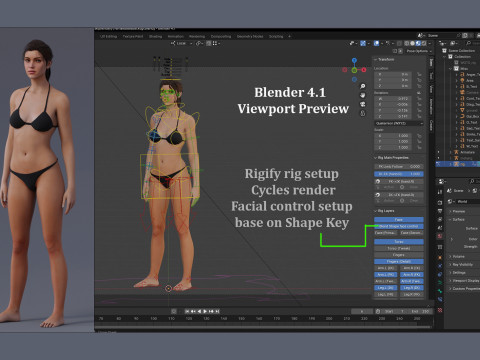Image resolution: width=480 pixels, height=360 pixels.
Task: Toggle the snapping magnet icon
Action: [x=209, y=43]
